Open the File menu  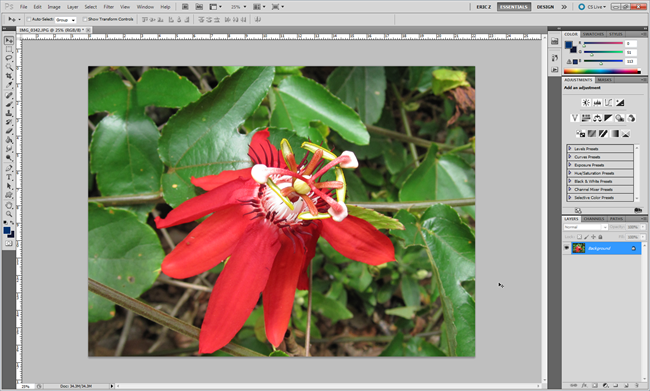(24, 7)
